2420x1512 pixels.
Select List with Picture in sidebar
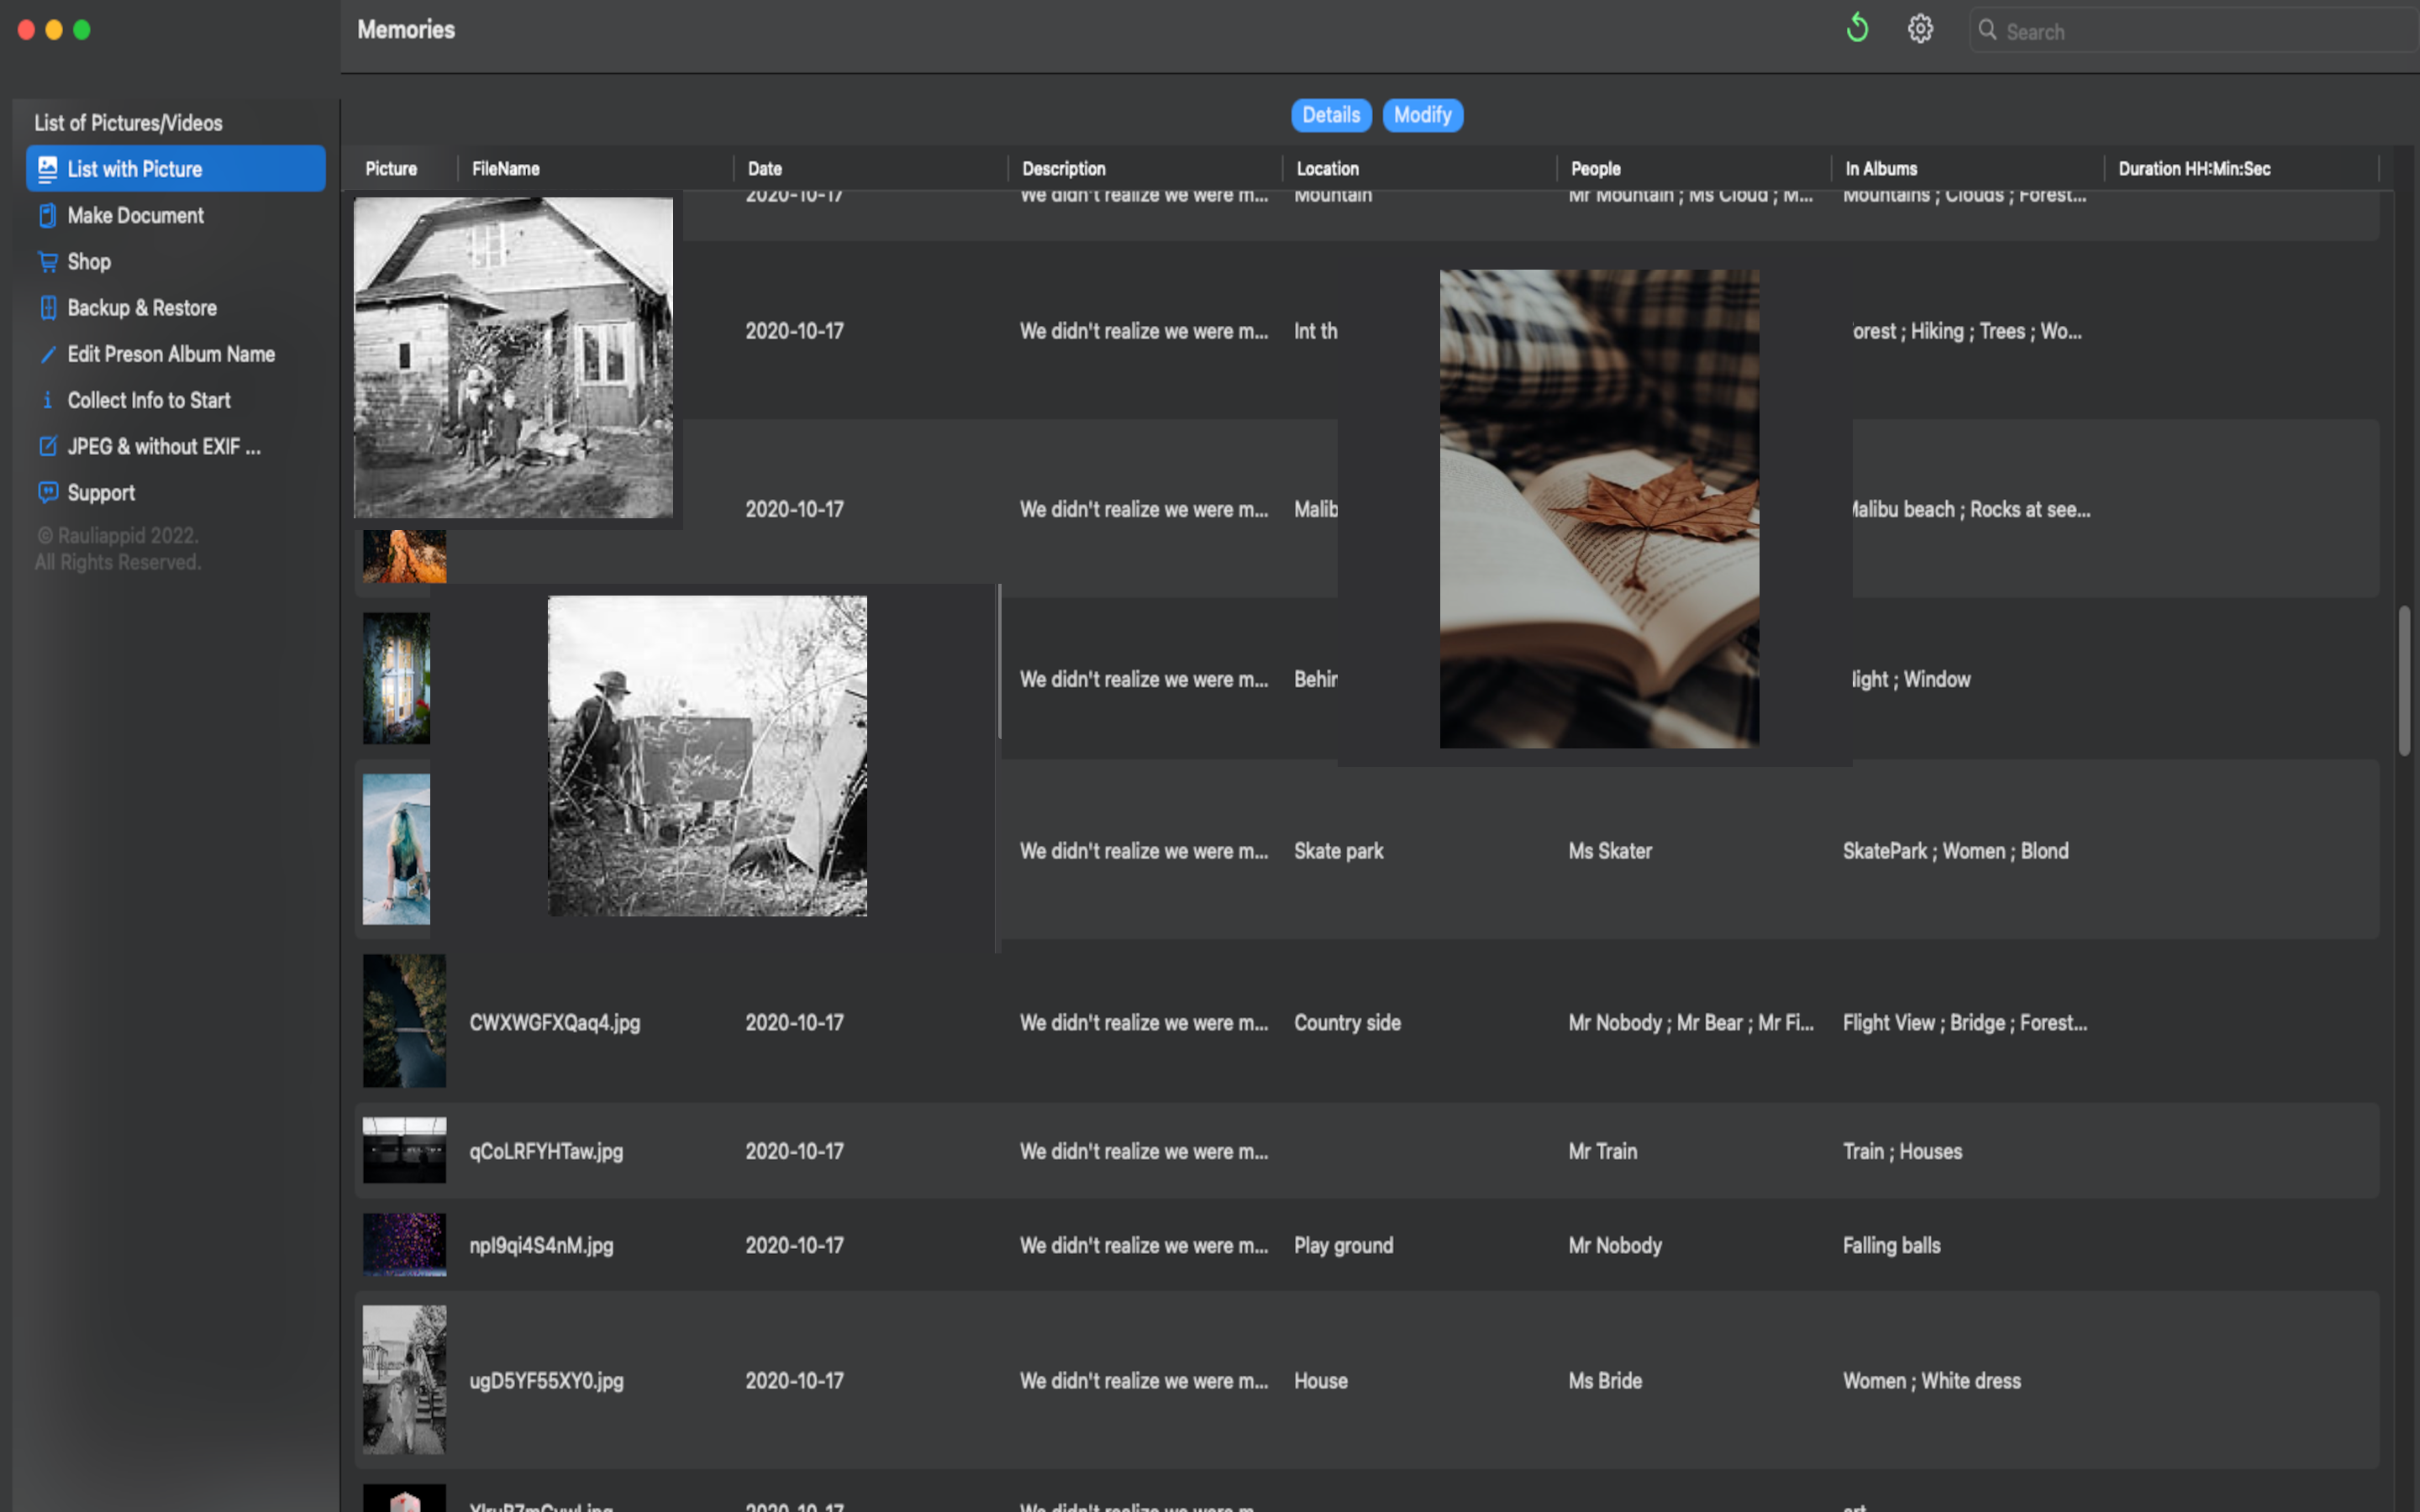[x=175, y=168]
